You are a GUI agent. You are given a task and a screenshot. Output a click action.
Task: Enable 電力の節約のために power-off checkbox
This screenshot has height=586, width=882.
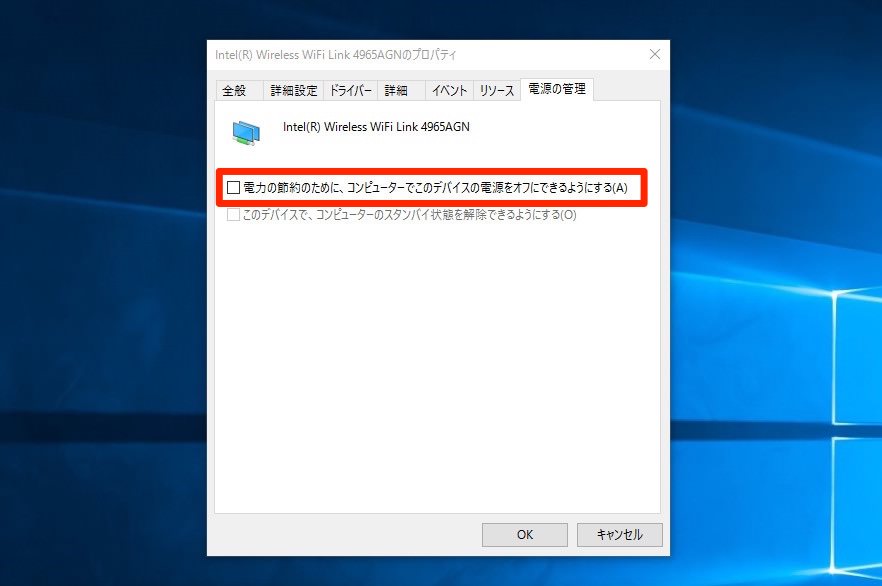[233, 187]
